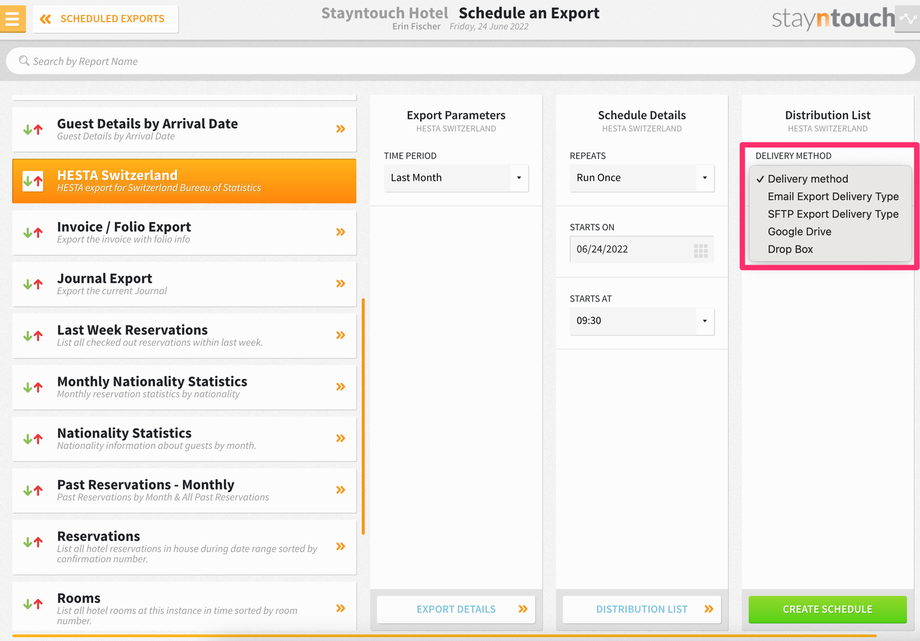Select Last Week Reservations export
This screenshot has width=920, height=641.
184,336
